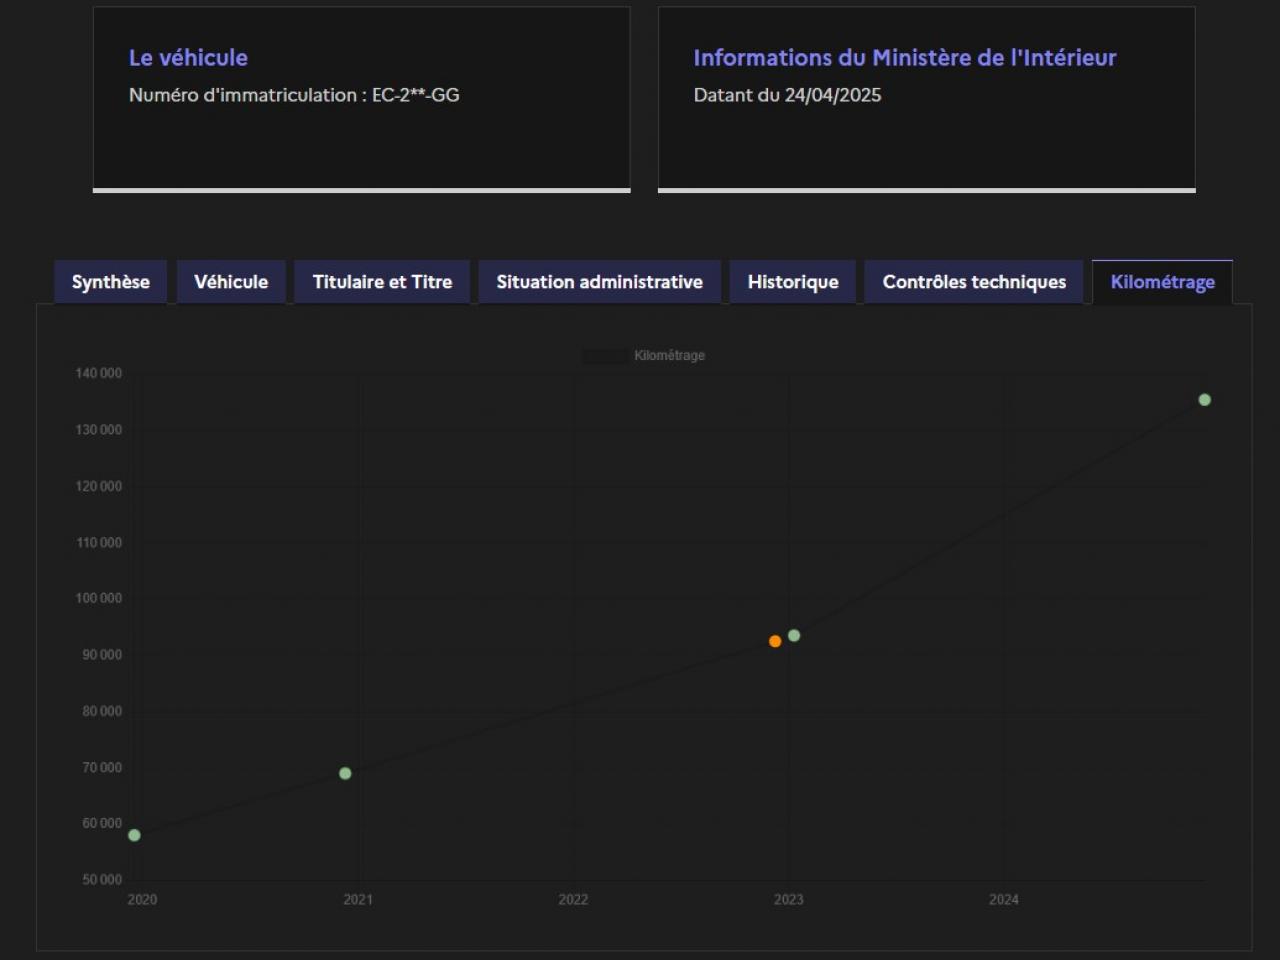Click the 'Le véhicule' card heading
1280x960 pixels.
[188, 58]
